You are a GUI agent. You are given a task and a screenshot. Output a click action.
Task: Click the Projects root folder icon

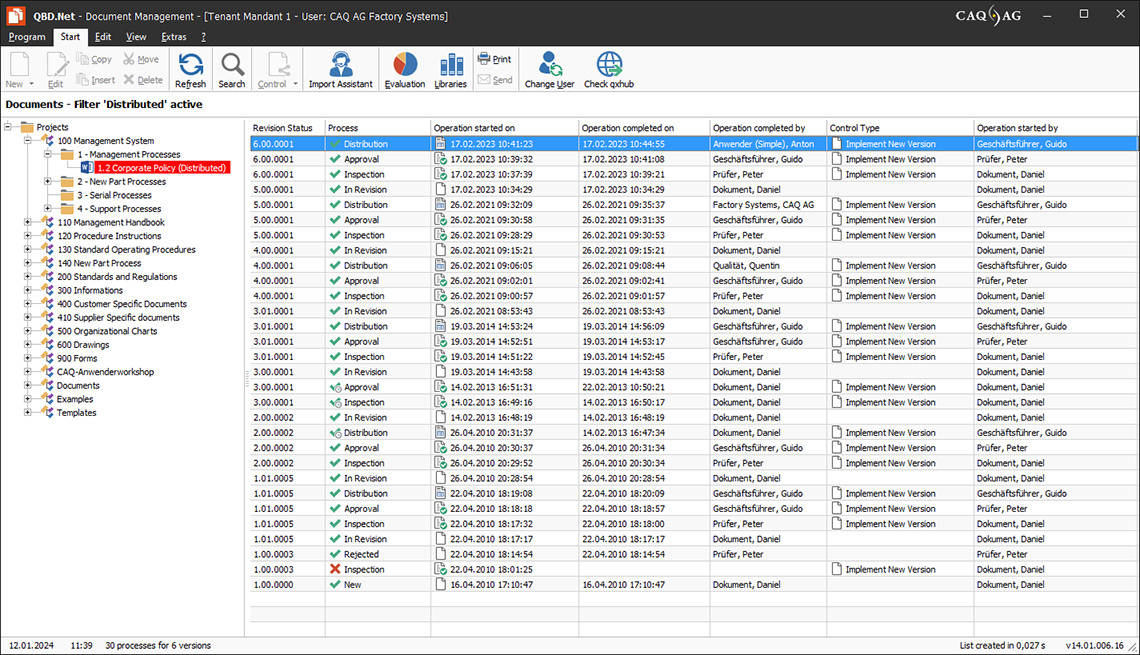pos(27,127)
